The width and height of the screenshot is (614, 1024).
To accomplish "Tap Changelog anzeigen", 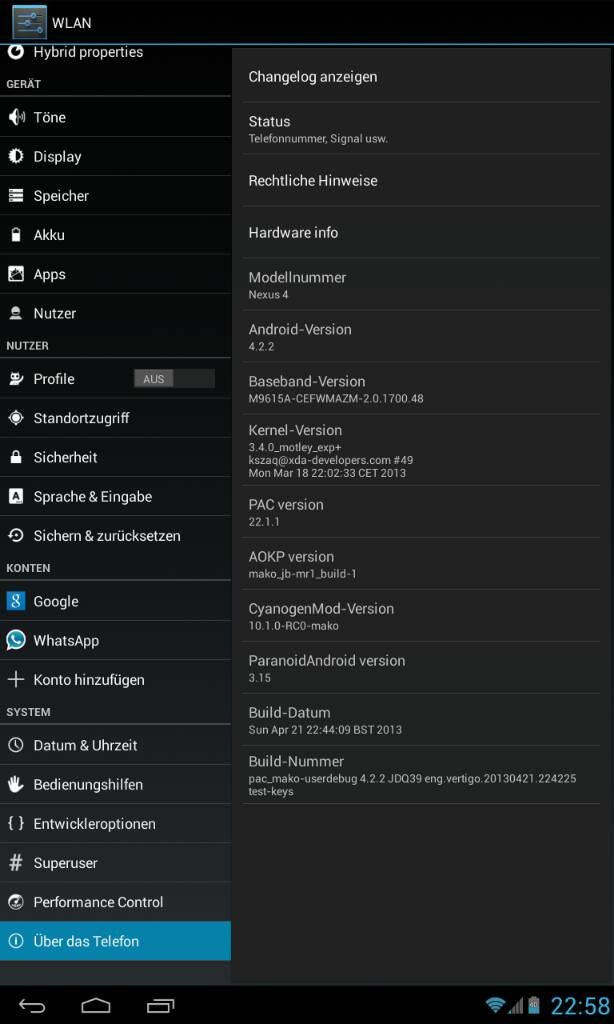I will (x=421, y=77).
